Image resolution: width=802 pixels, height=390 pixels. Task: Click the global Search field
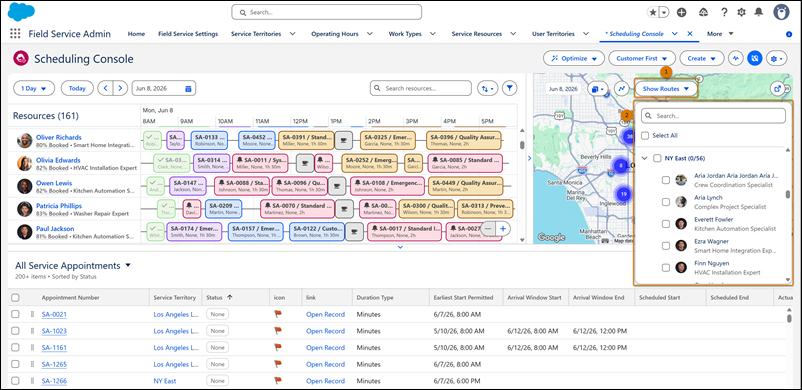(x=326, y=12)
